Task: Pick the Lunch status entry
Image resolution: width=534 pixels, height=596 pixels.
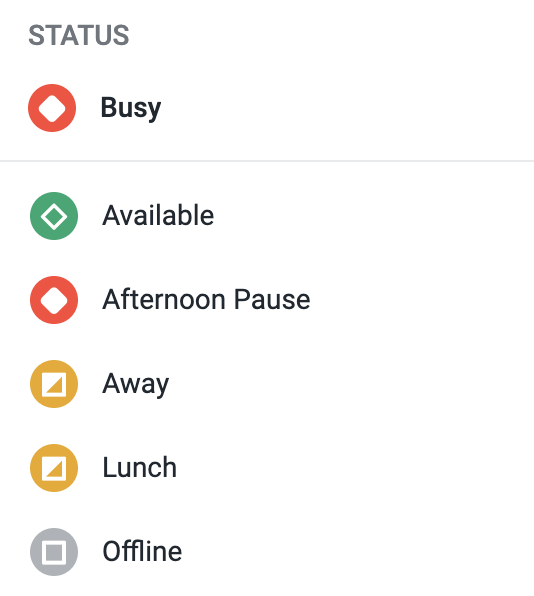Action: tap(267, 468)
